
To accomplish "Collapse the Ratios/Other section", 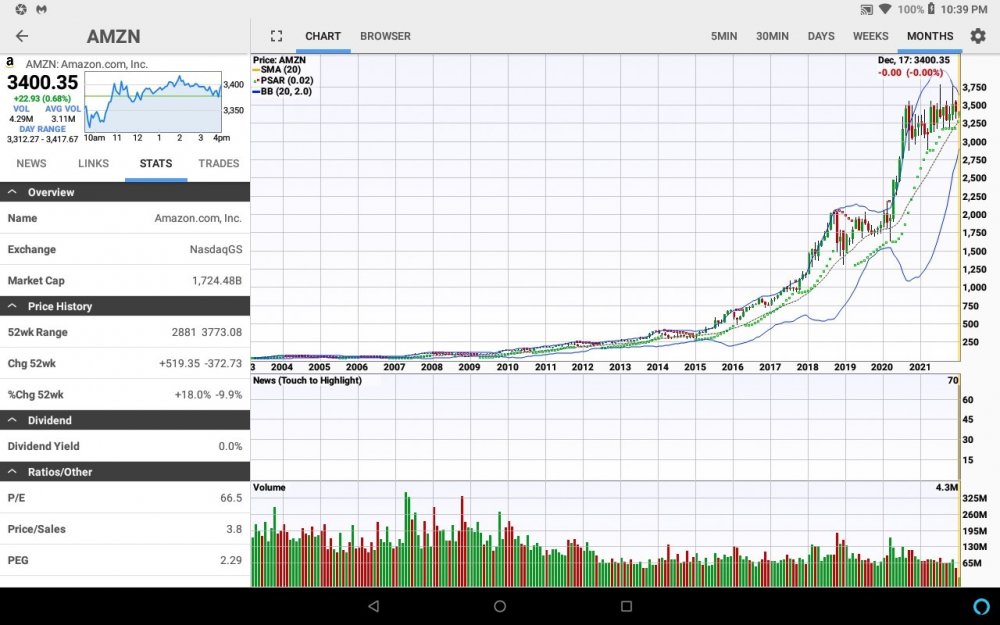I will click(x=125, y=472).
